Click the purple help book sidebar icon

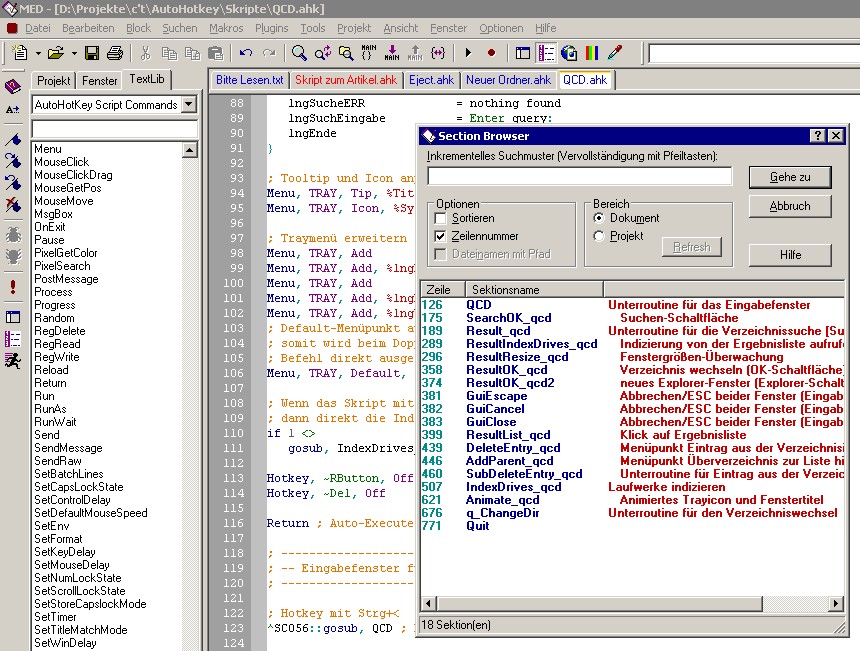coord(13,87)
